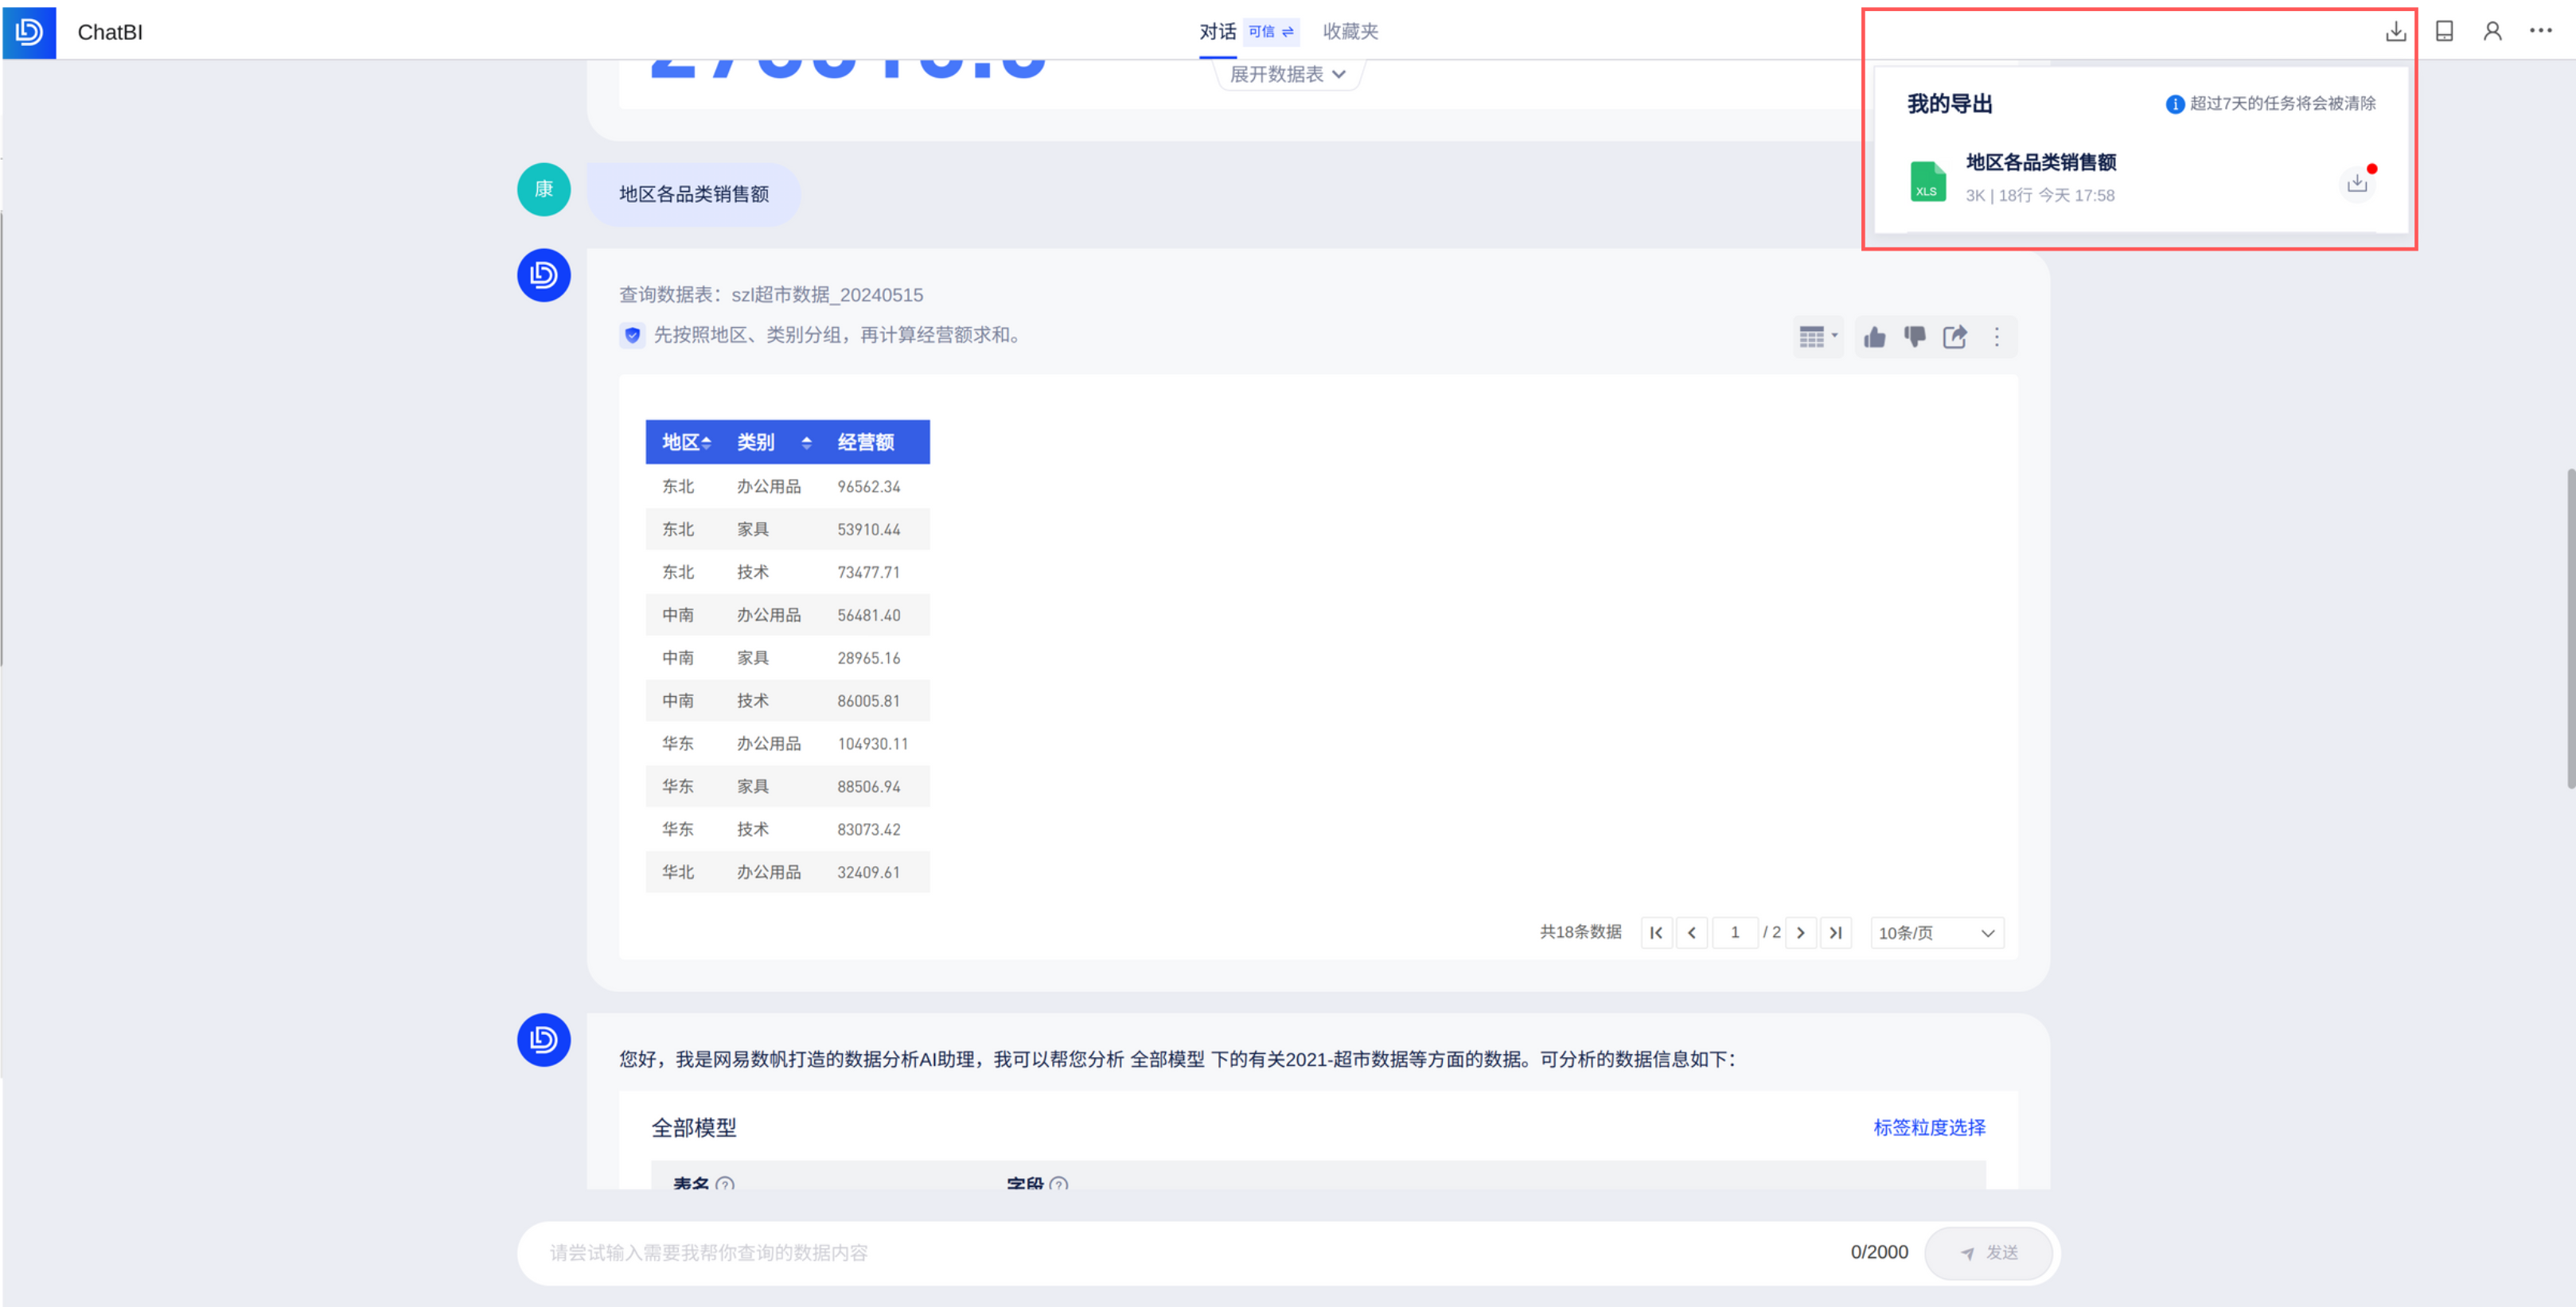Viewport: 2576px width, 1307px height.
Task: Go to next page of table
Action: tap(1800, 932)
